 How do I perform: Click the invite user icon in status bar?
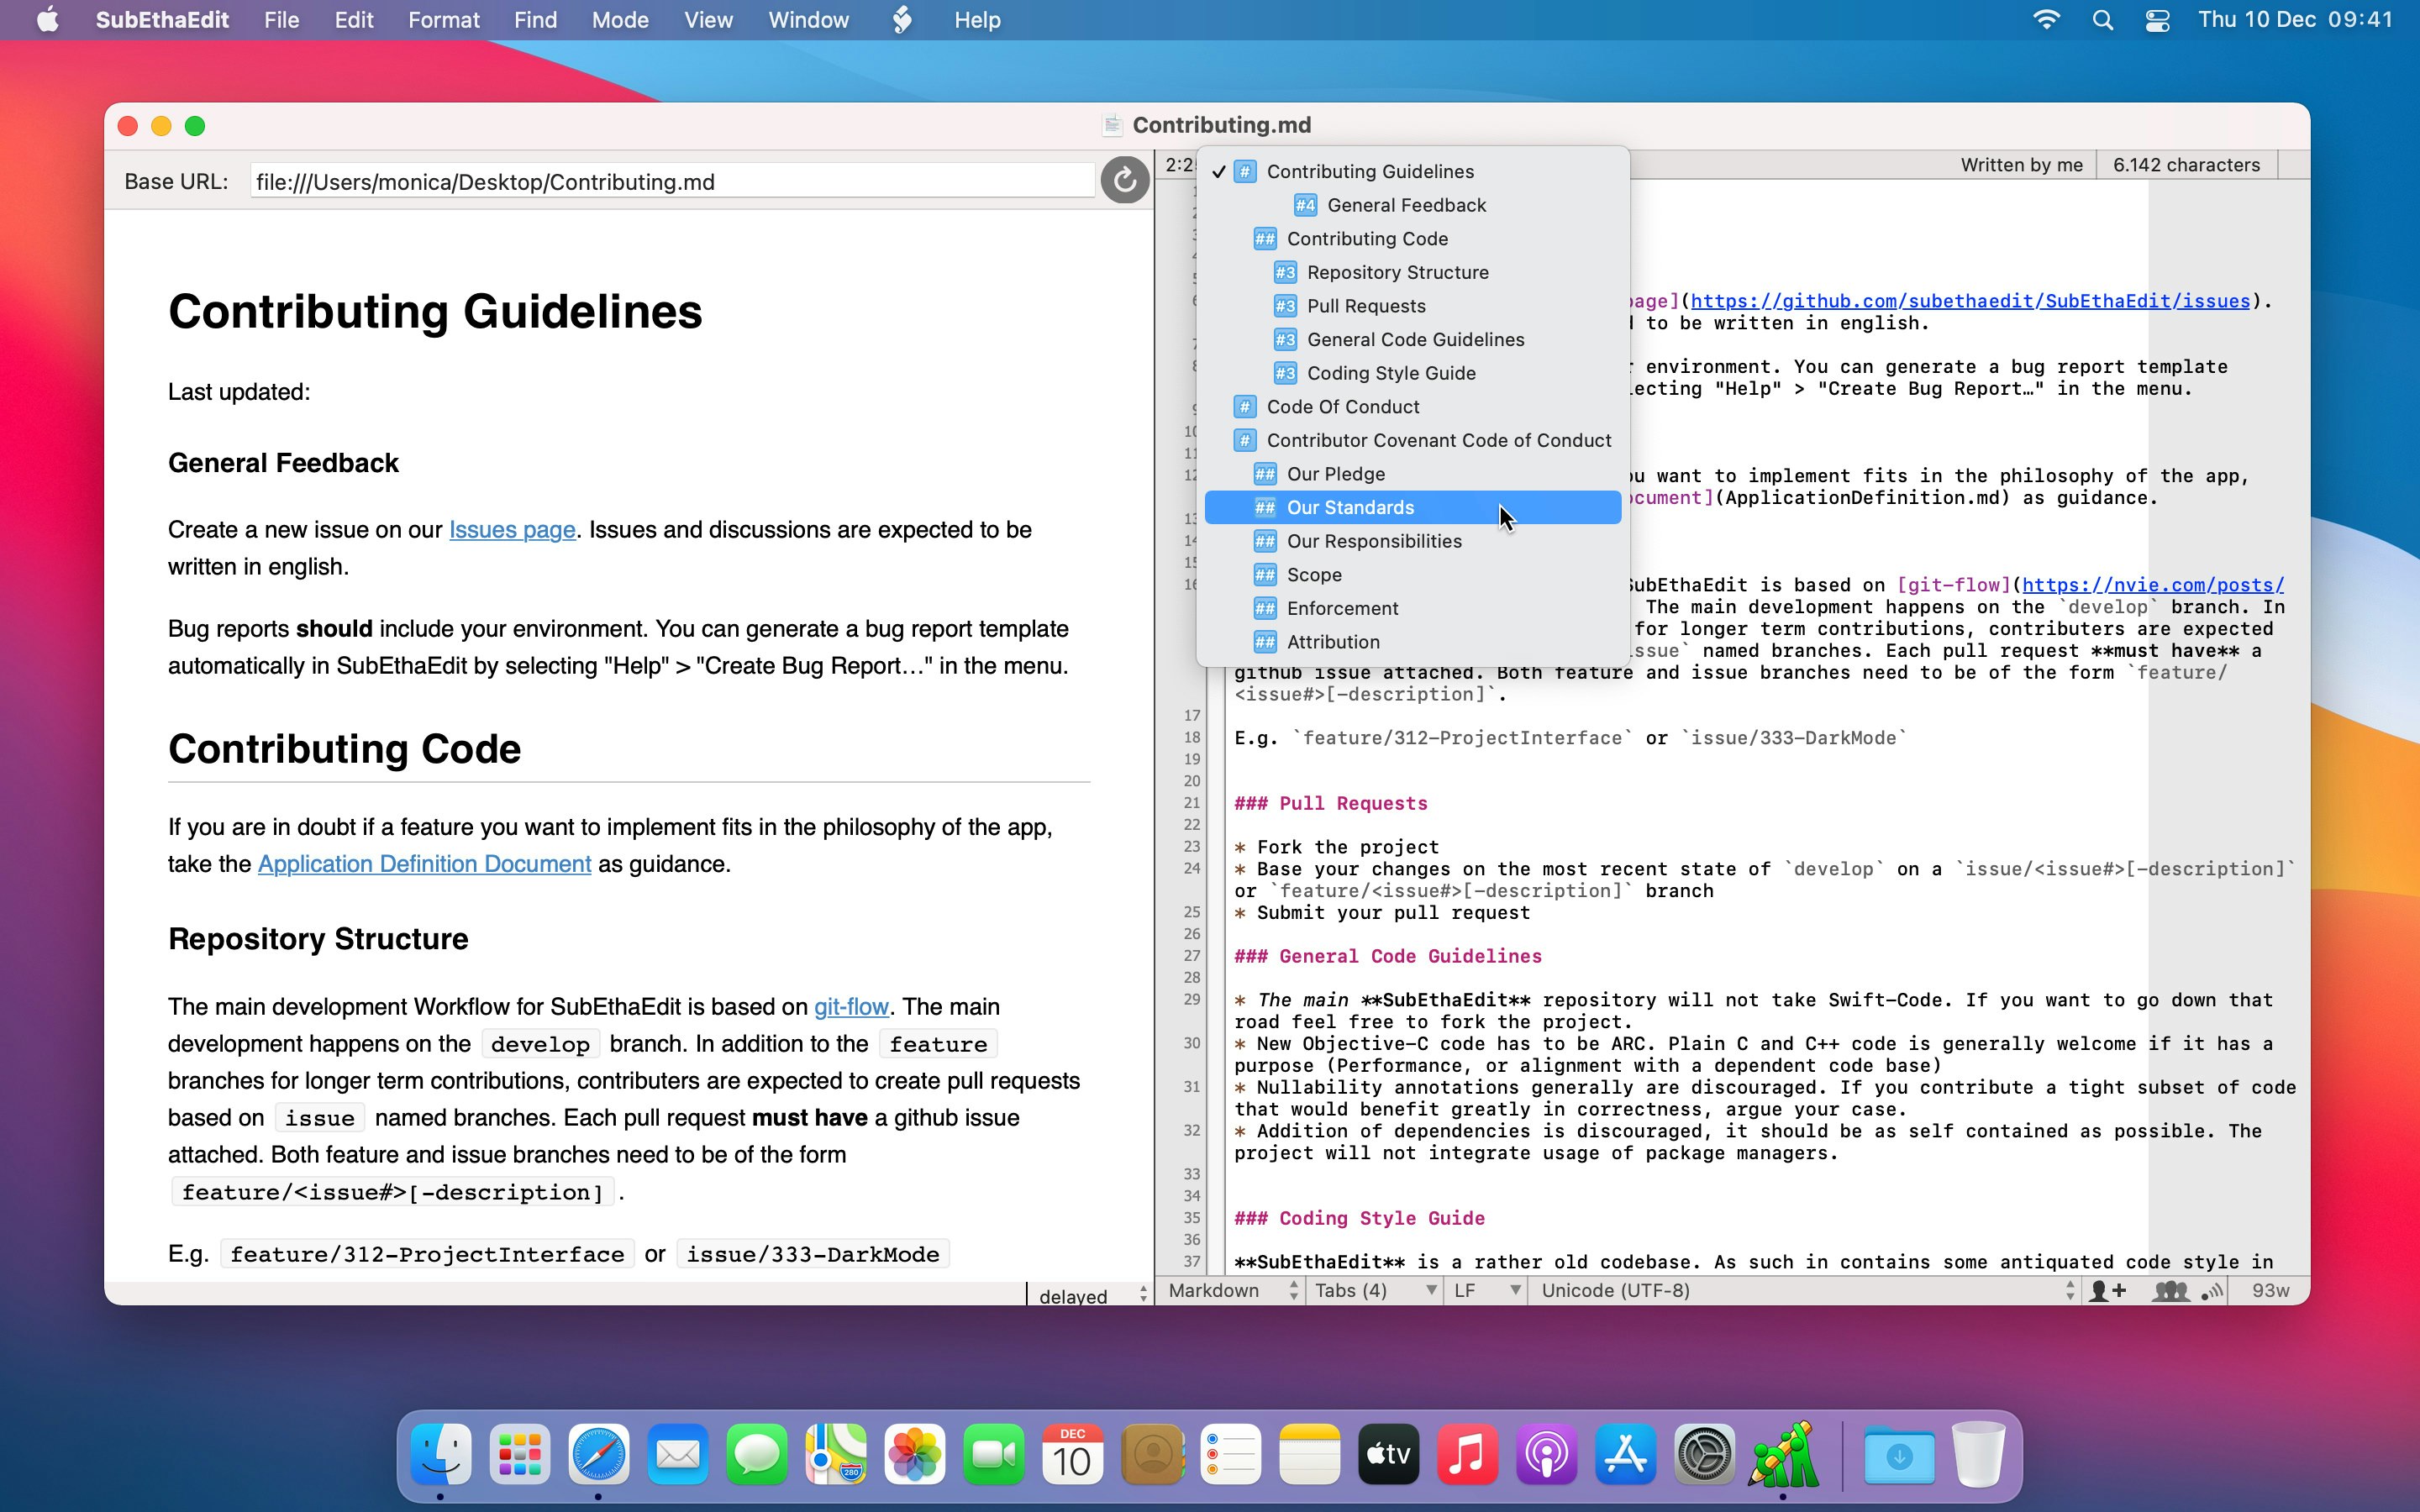tap(2107, 1291)
